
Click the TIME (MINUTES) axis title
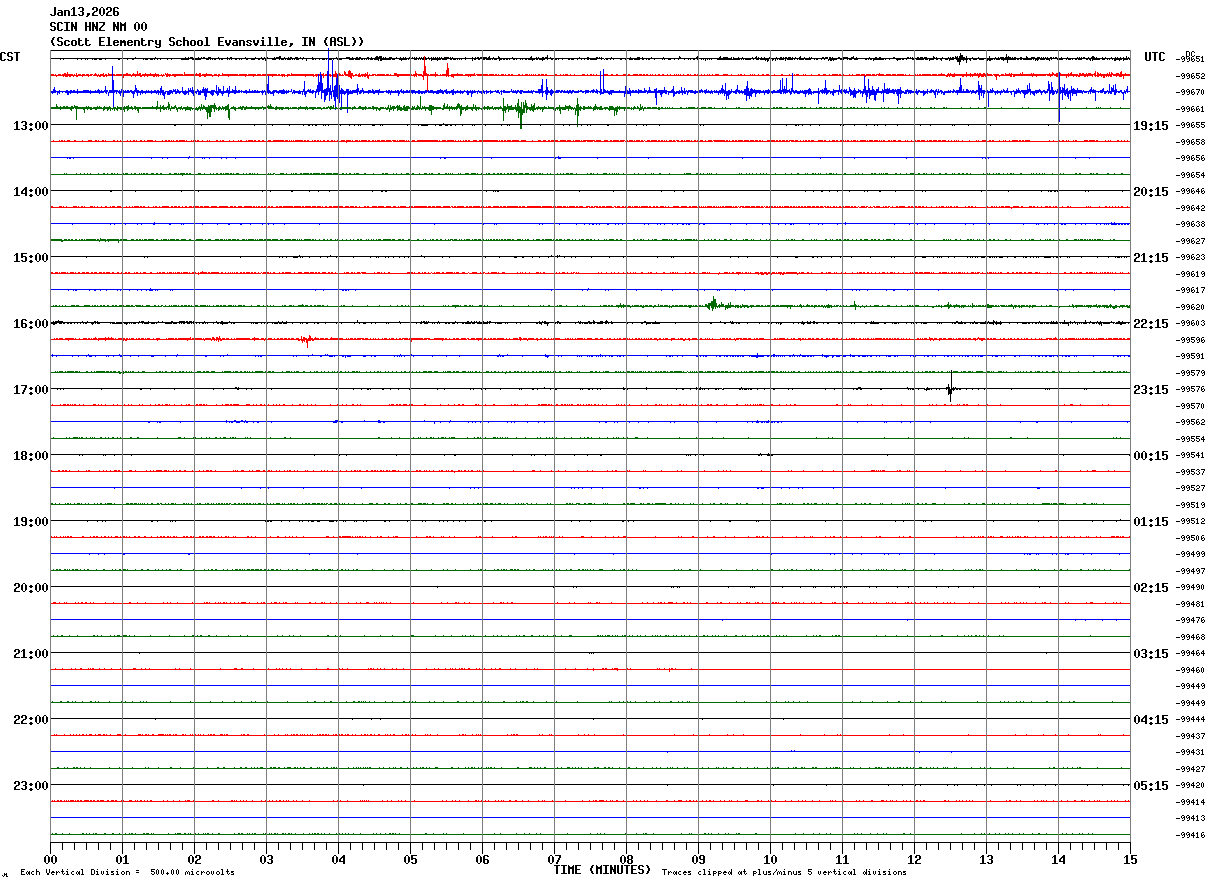(x=602, y=870)
